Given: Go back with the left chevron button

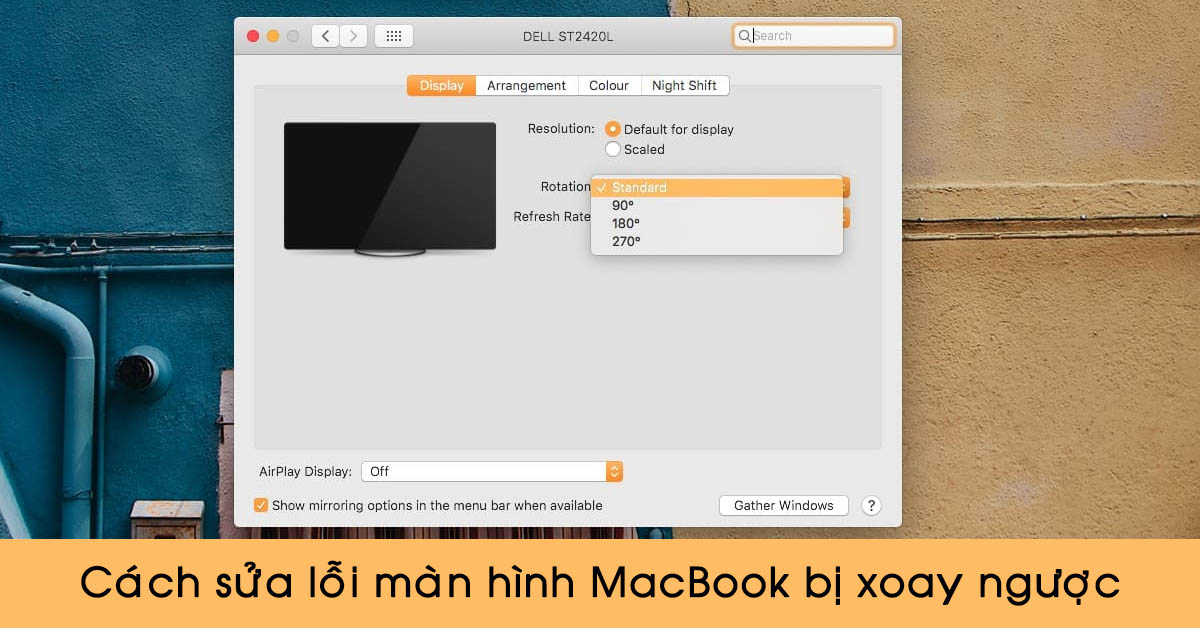Looking at the screenshot, I should [x=325, y=36].
